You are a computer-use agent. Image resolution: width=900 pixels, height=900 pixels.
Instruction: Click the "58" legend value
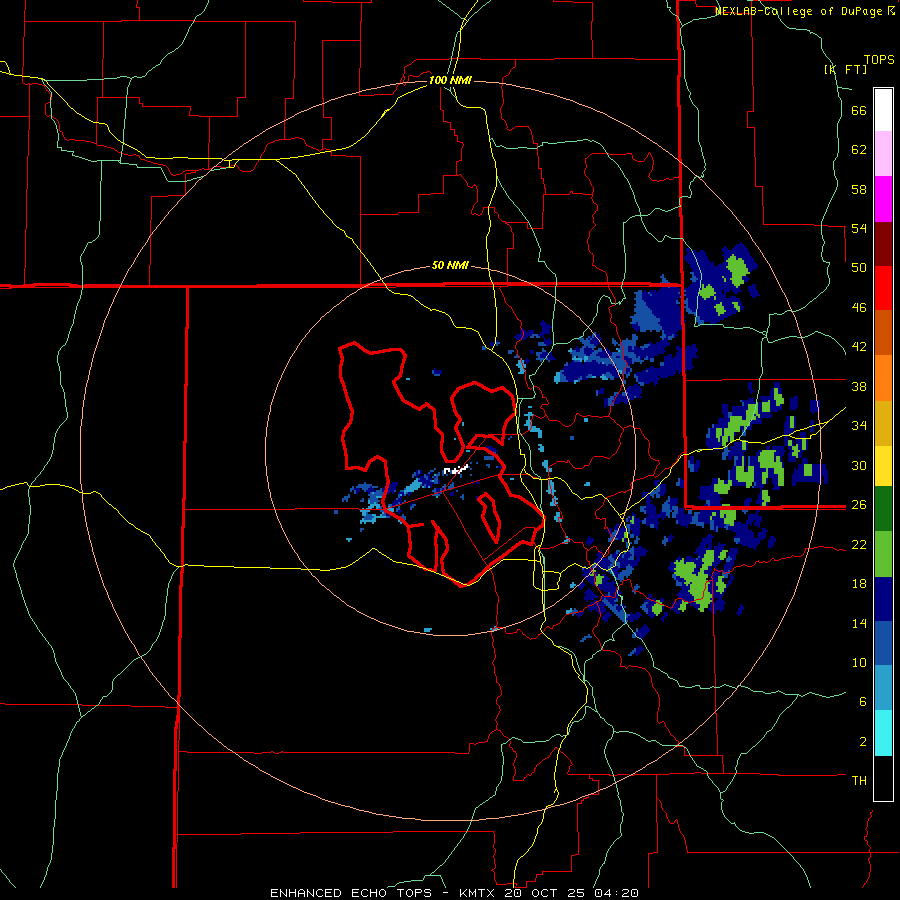coord(859,189)
